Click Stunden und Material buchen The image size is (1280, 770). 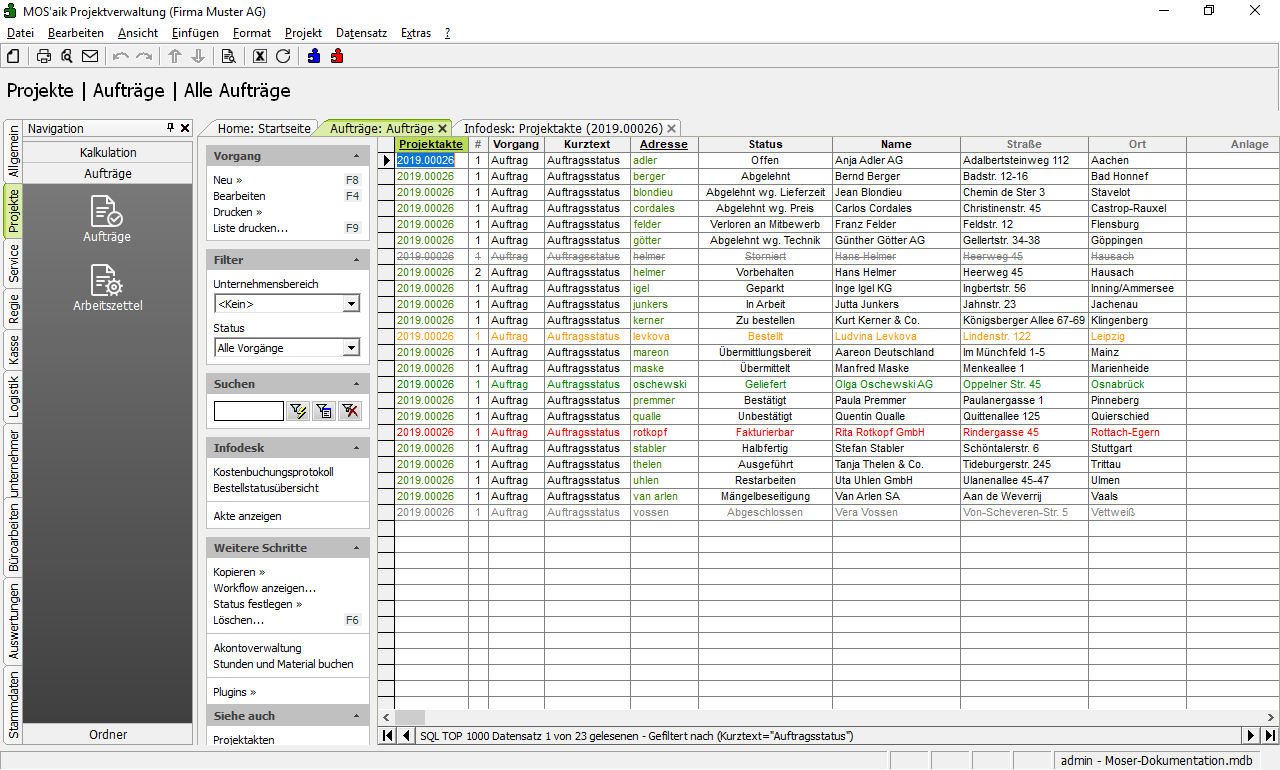pos(283,664)
